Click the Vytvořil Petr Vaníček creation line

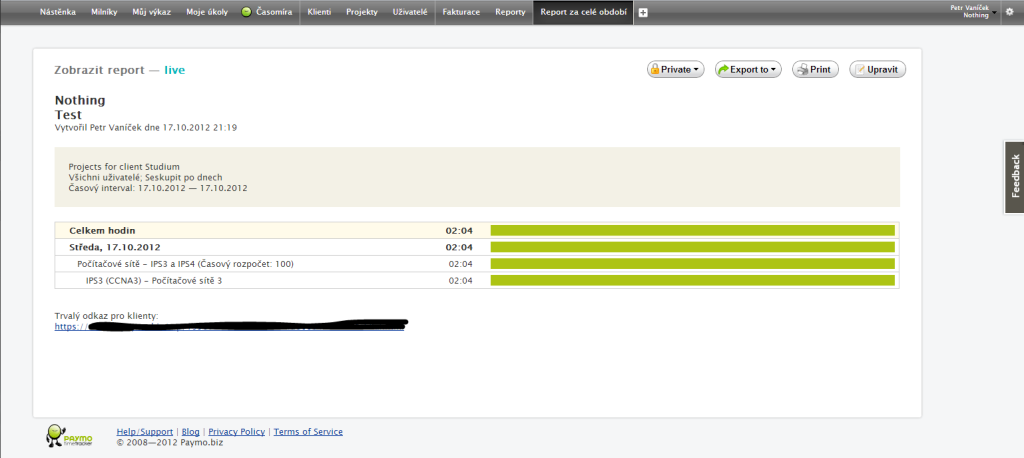[x=146, y=128]
